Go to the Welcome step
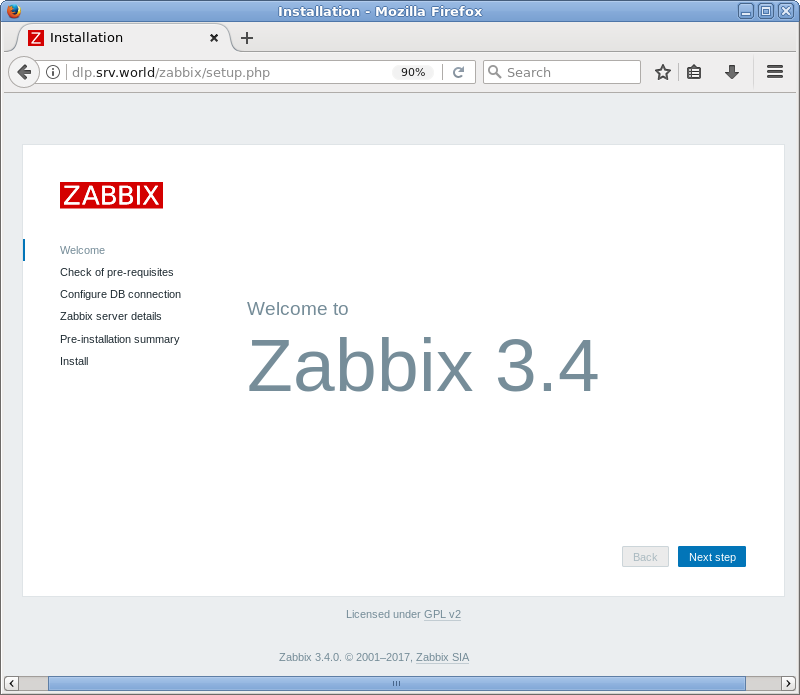This screenshot has width=800, height=695. (82, 250)
